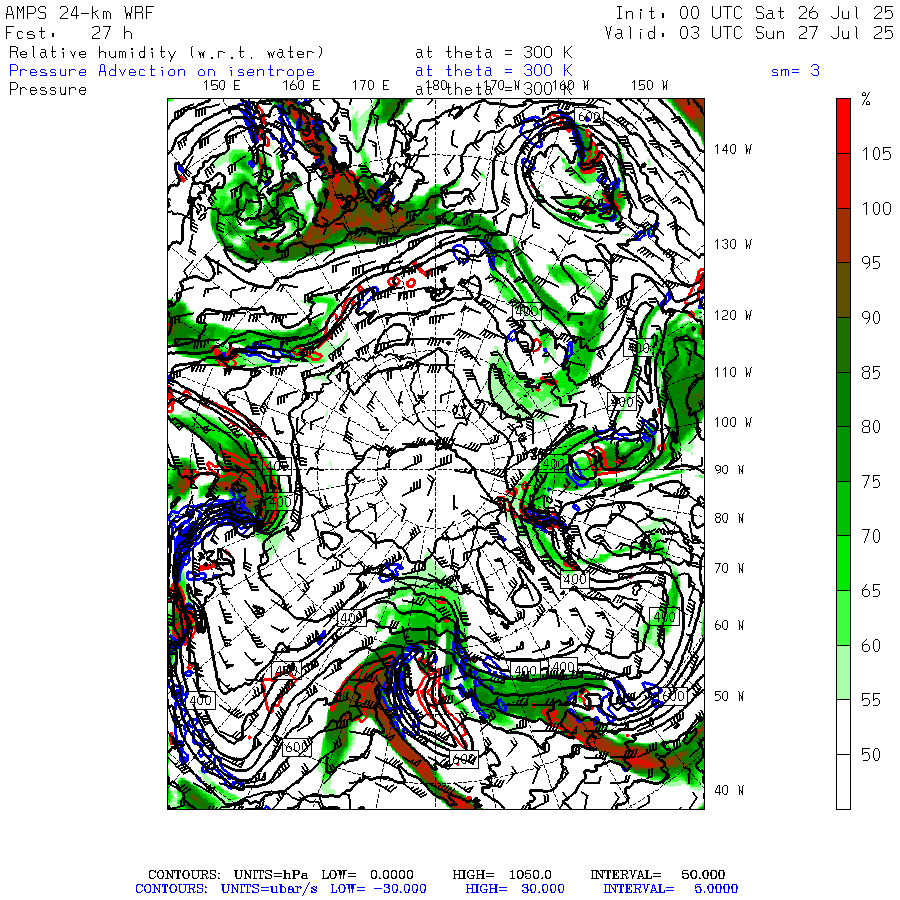Select the pale green segment between 55 and 60
The height and width of the screenshot is (900, 900).
843,672
